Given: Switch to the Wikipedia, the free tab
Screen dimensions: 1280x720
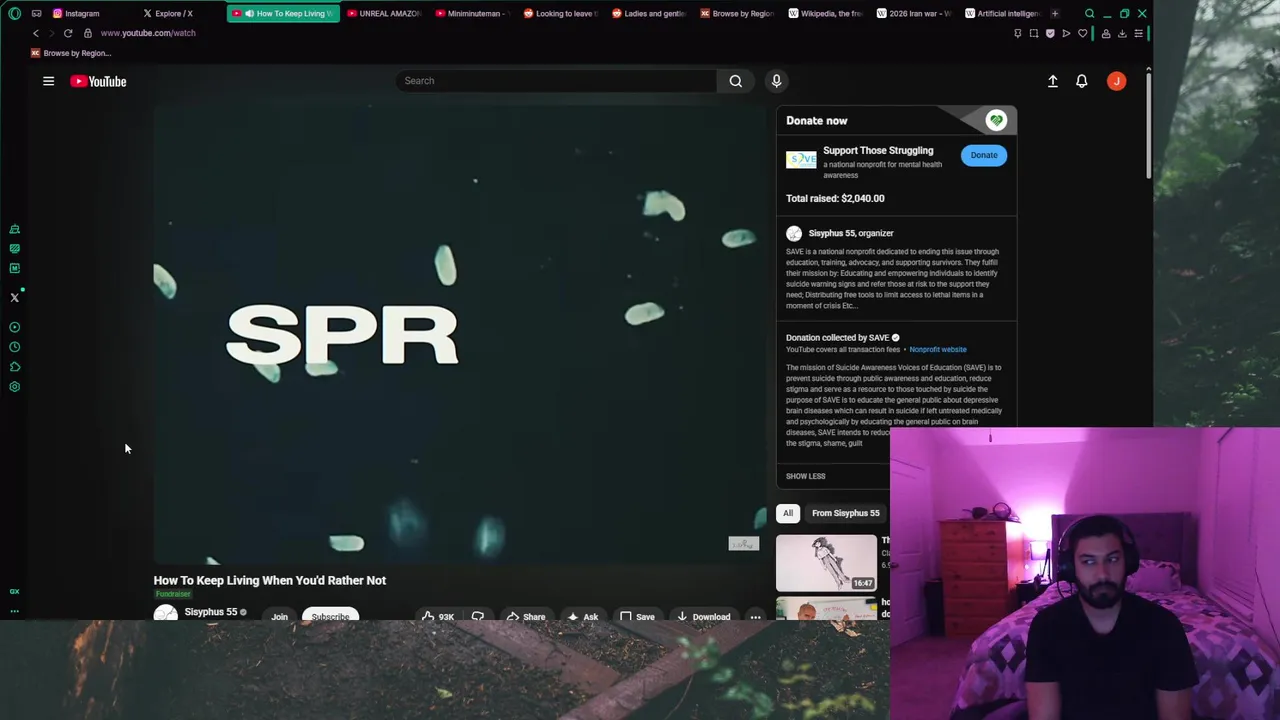Looking at the screenshot, I should (825, 13).
